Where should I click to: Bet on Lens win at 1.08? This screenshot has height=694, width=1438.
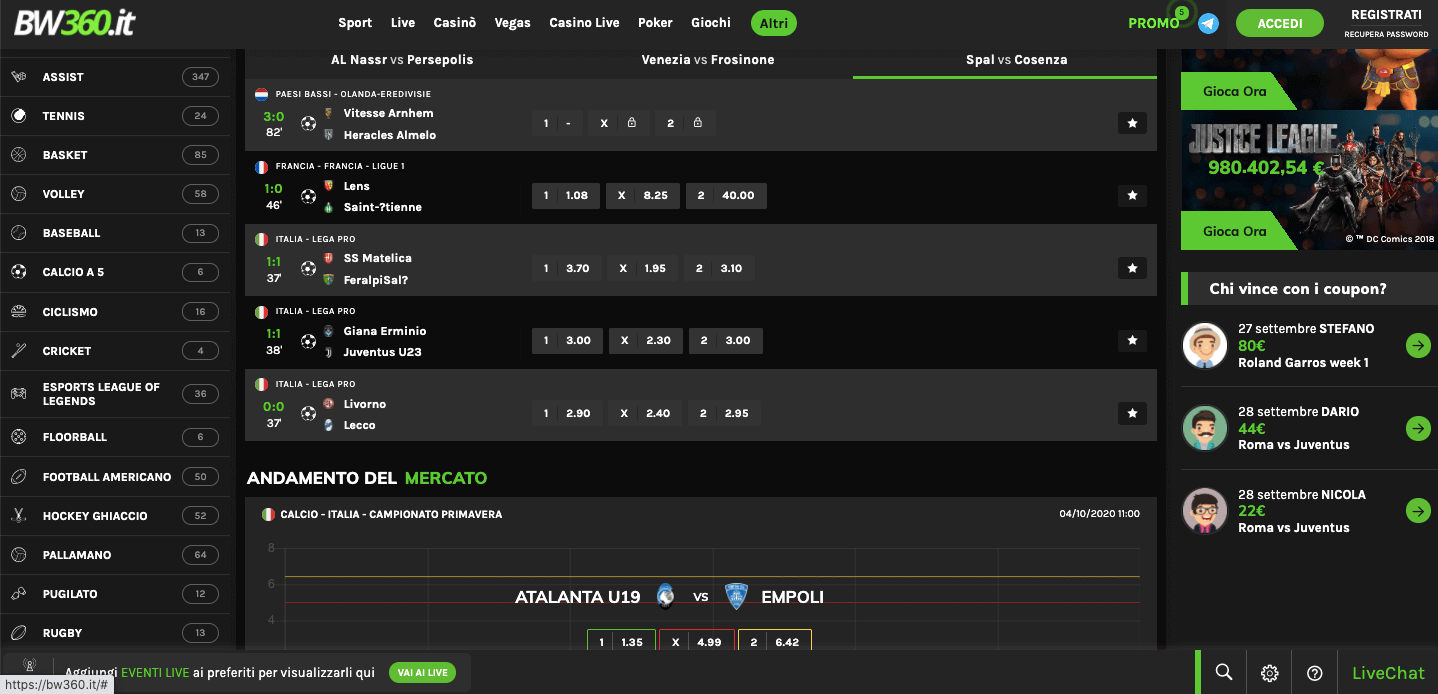coord(567,196)
